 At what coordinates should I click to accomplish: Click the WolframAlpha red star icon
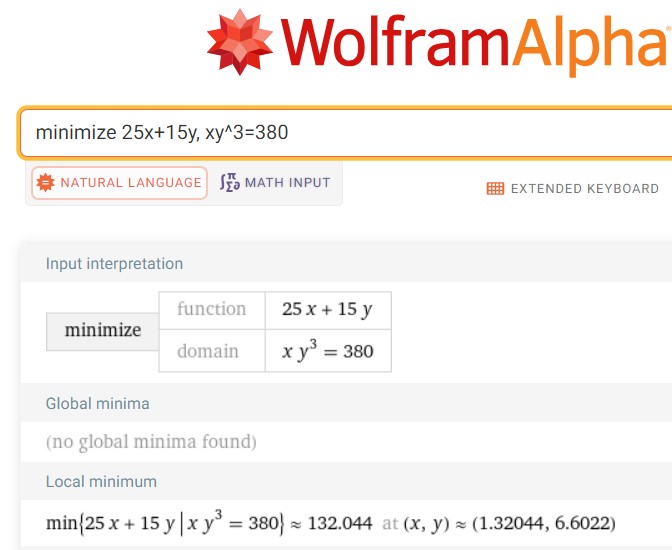240,42
